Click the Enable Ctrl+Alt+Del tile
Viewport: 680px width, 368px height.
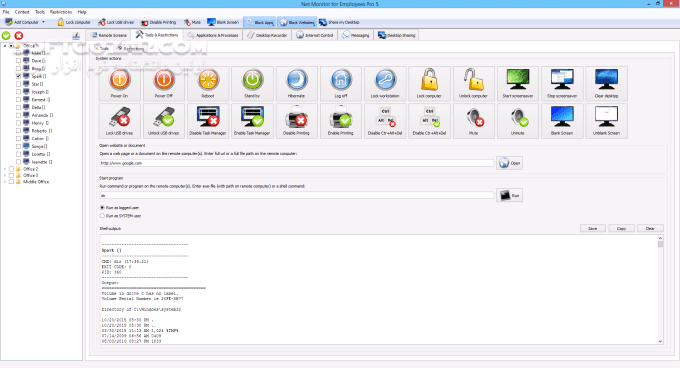(x=430, y=121)
